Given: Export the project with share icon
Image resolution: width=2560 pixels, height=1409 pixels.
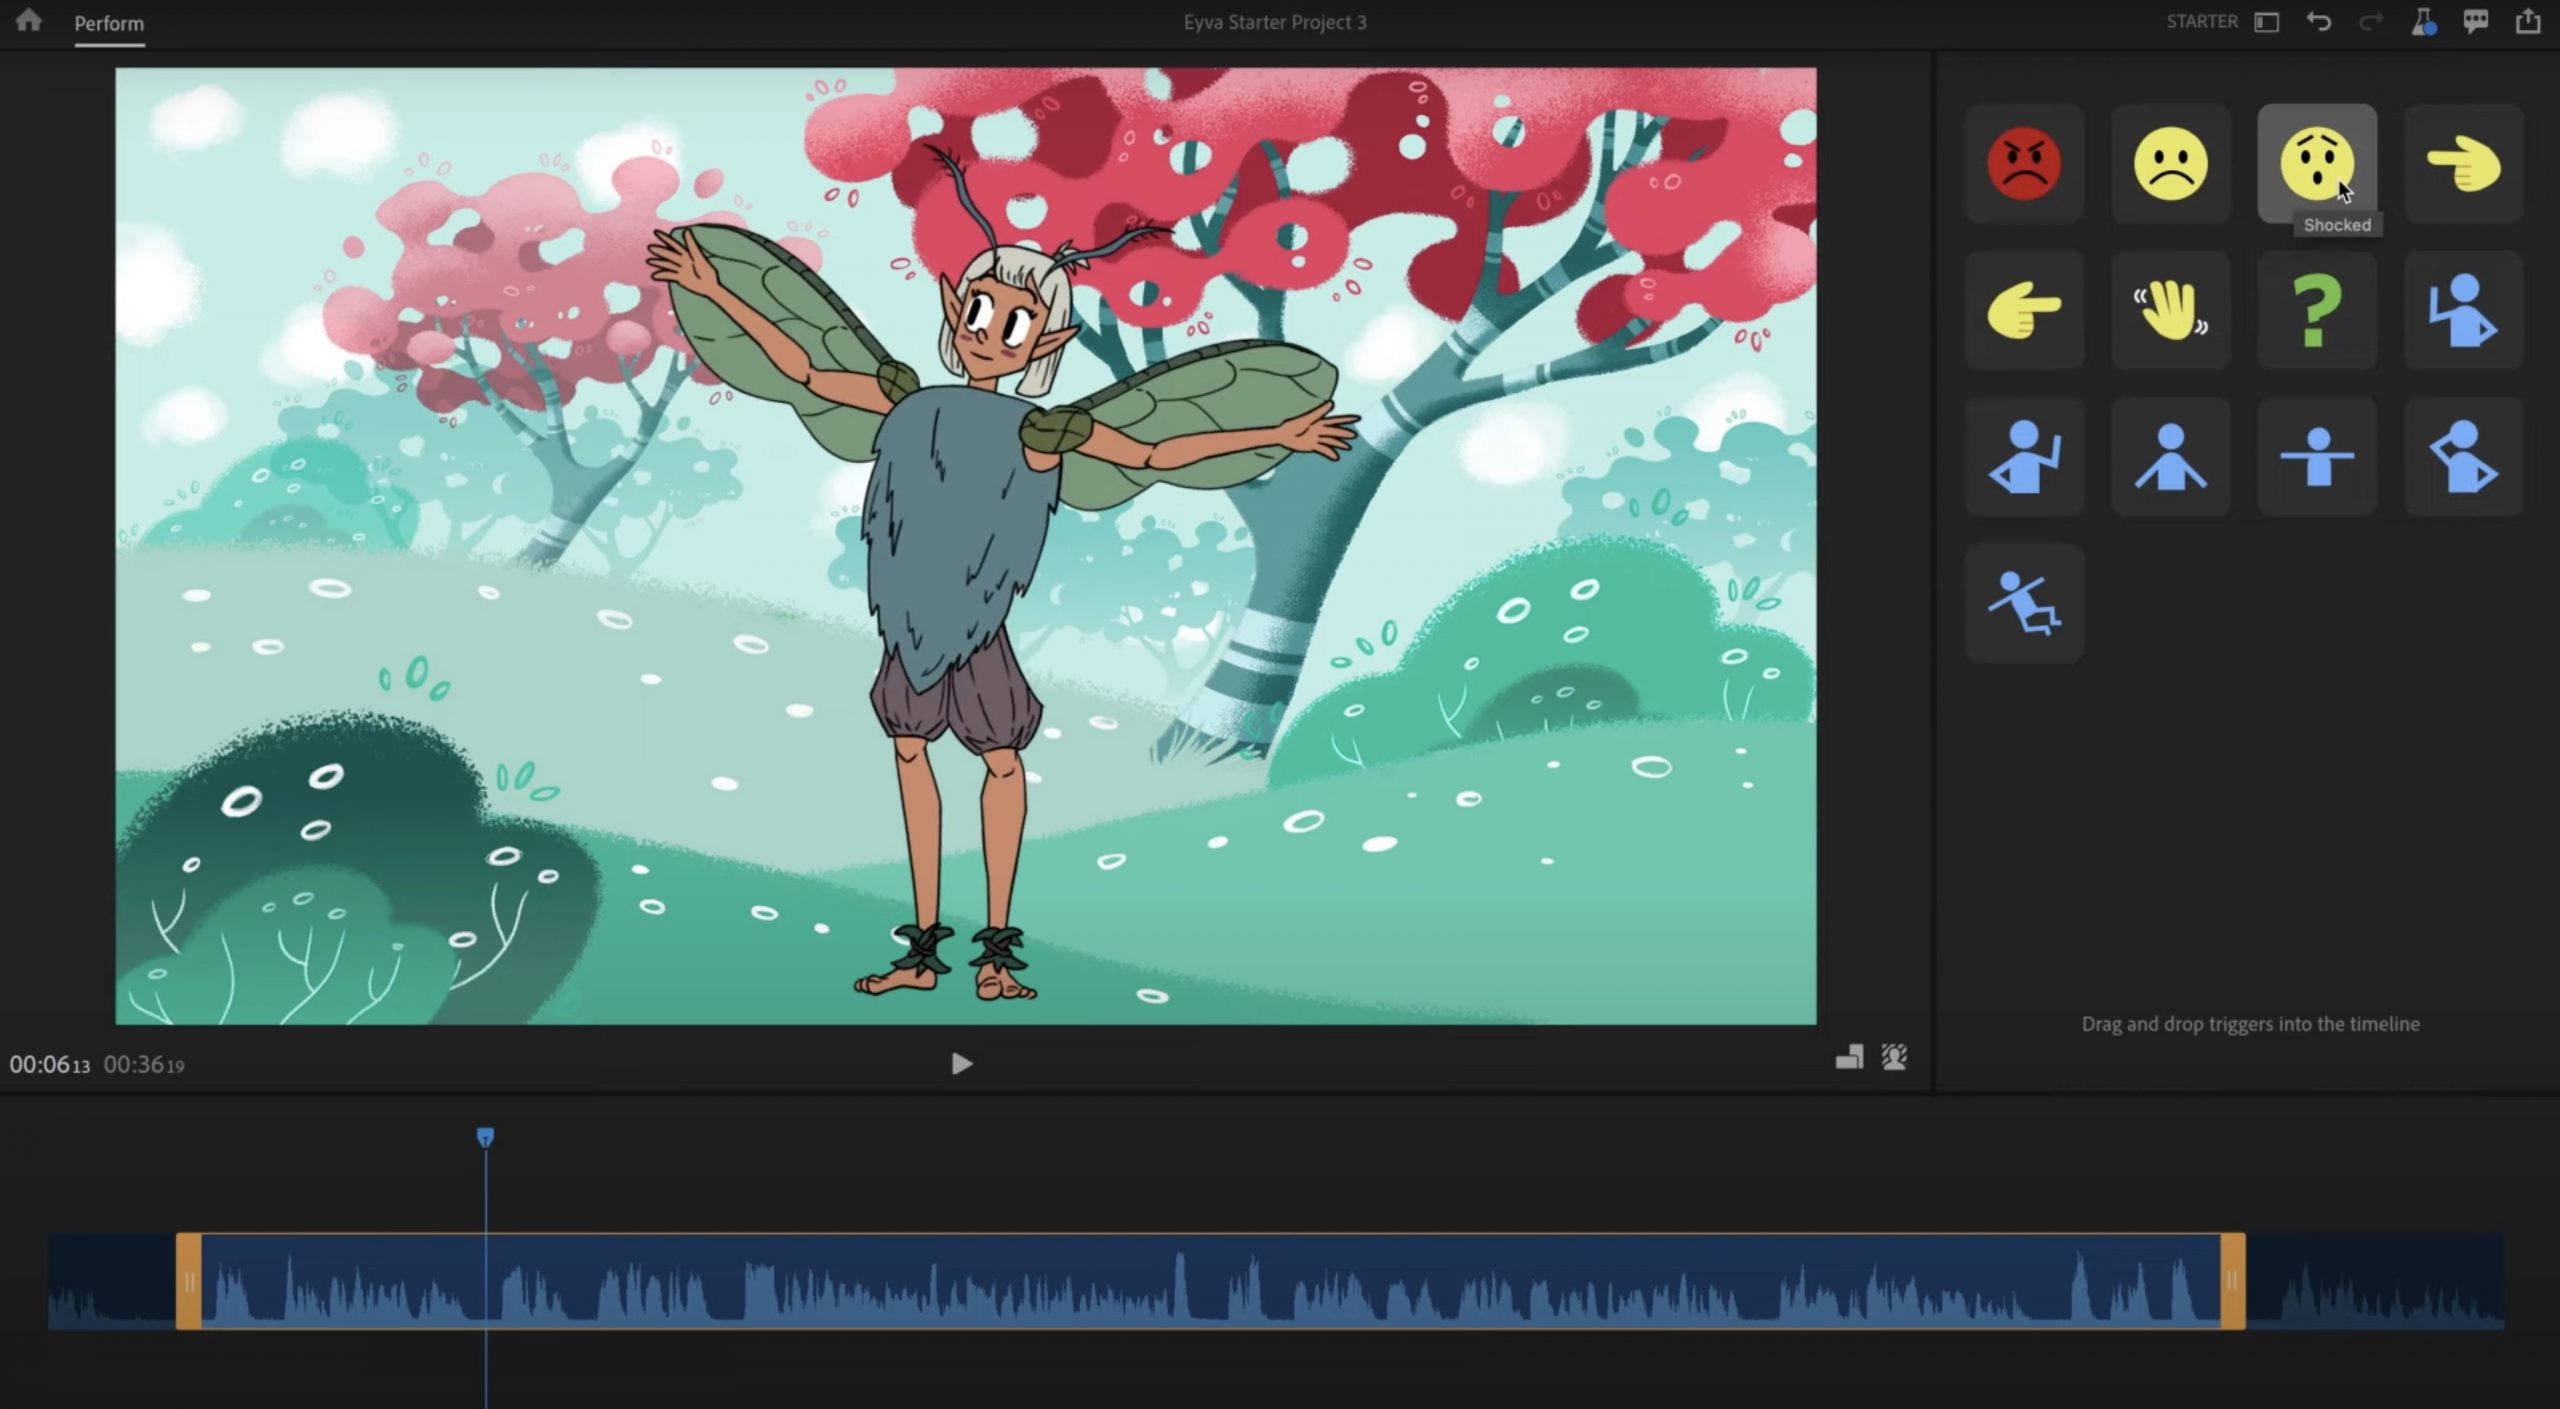Looking at the screenshot, I should [x=2528, y=21].
